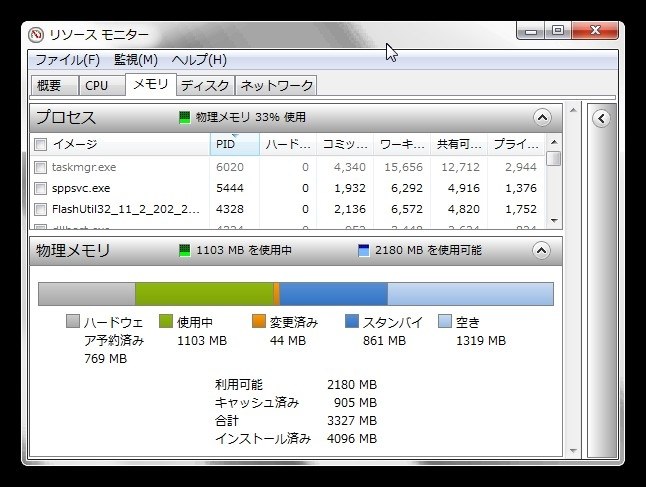Click PID value 4328
Screen dimensions: 646x487
click(230, 209)
